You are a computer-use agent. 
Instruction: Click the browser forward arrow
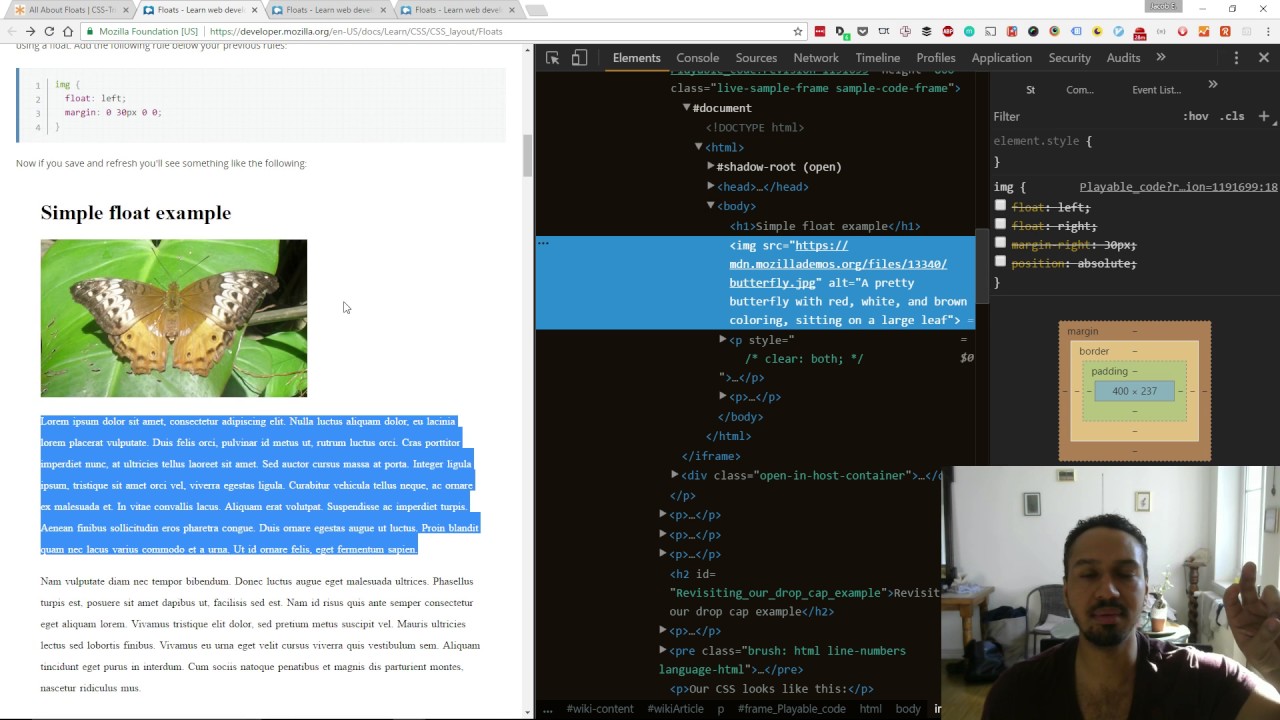(30, 31)
